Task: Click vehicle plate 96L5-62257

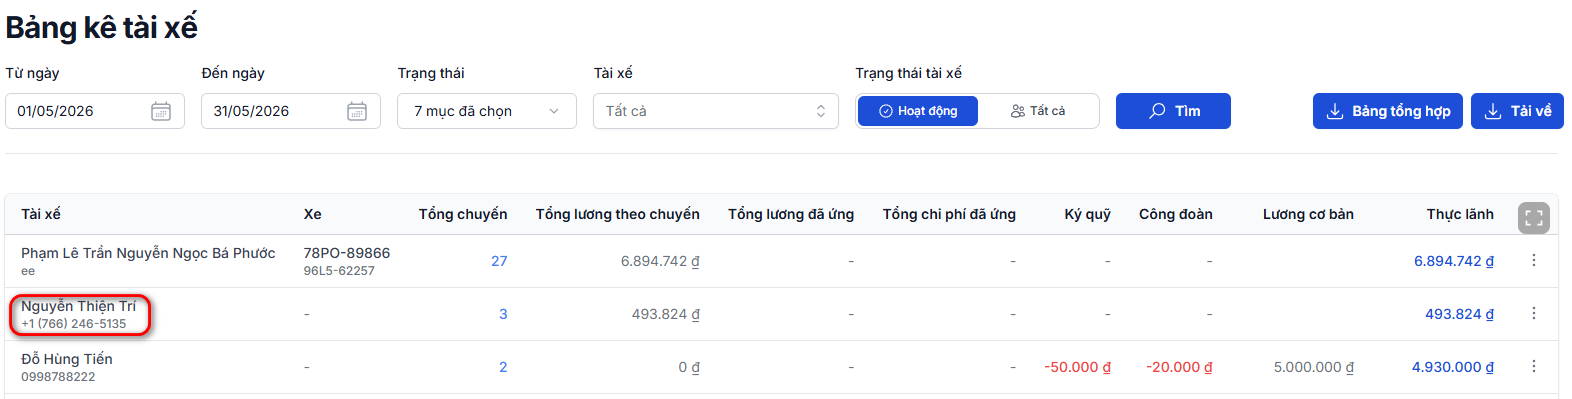Action: pyautogui.click(x=339, y=271)
